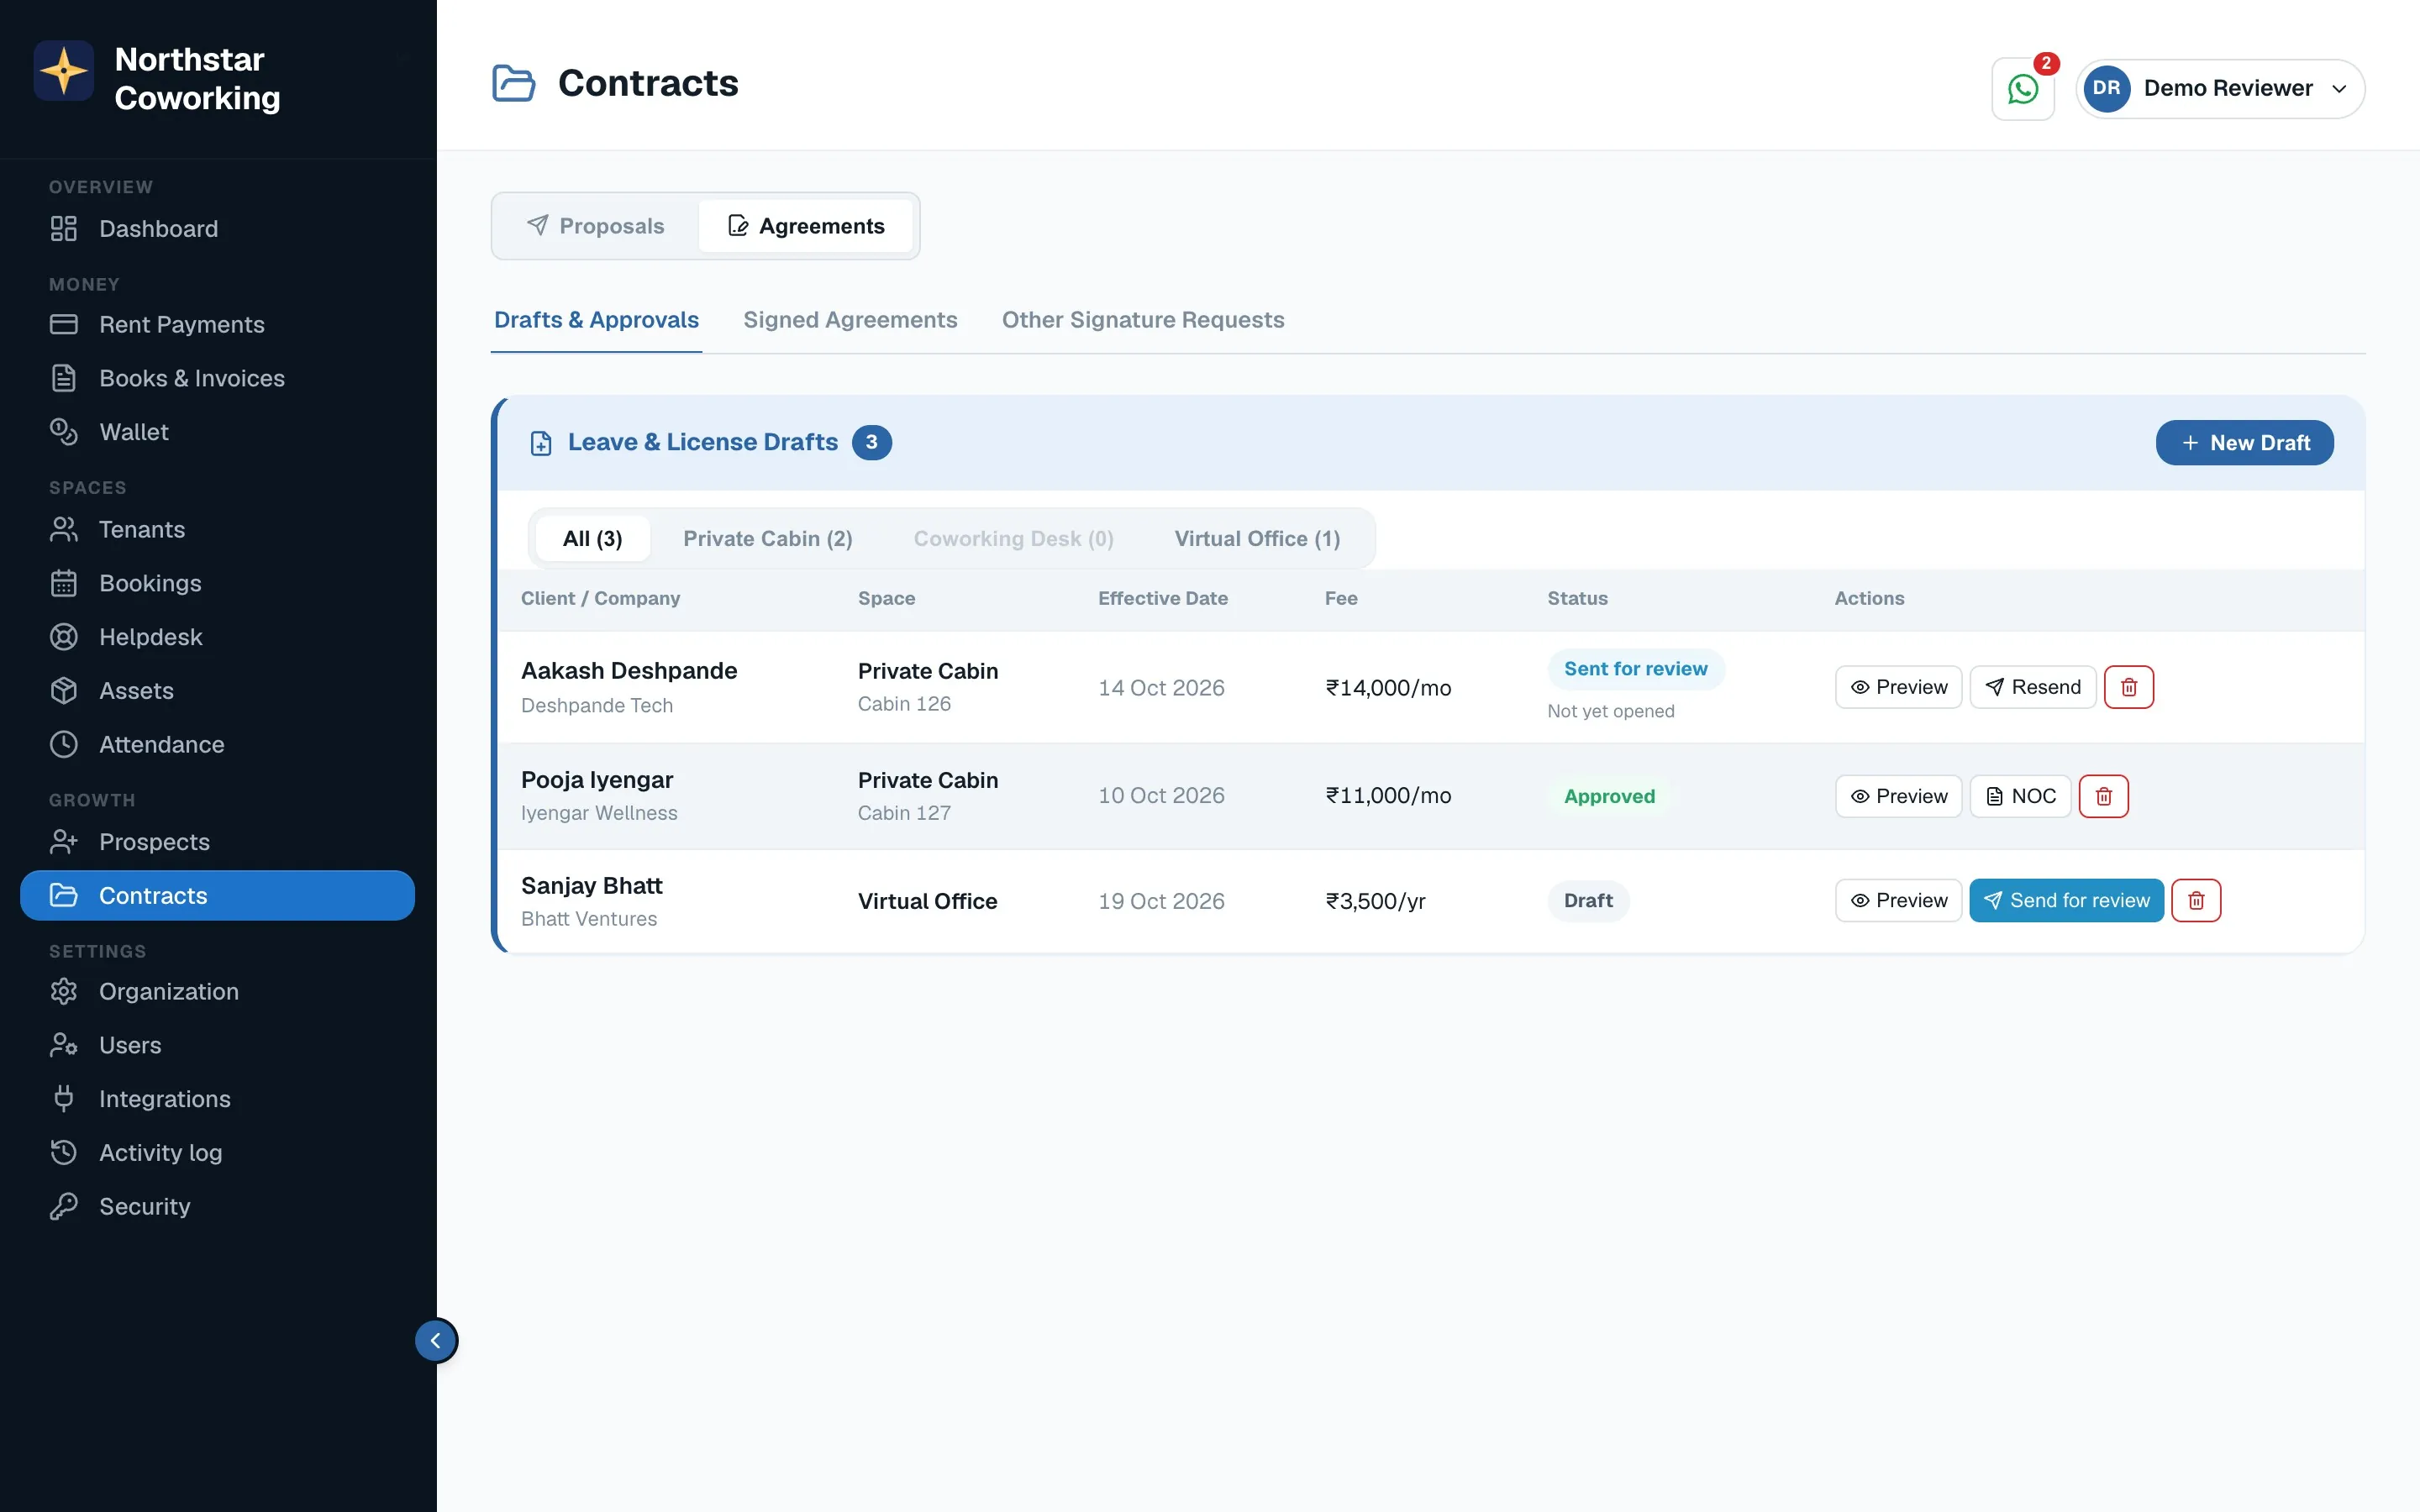Open Users settings page
The width and height of the screenshot is (2420, 1512).
point(218,1045)
